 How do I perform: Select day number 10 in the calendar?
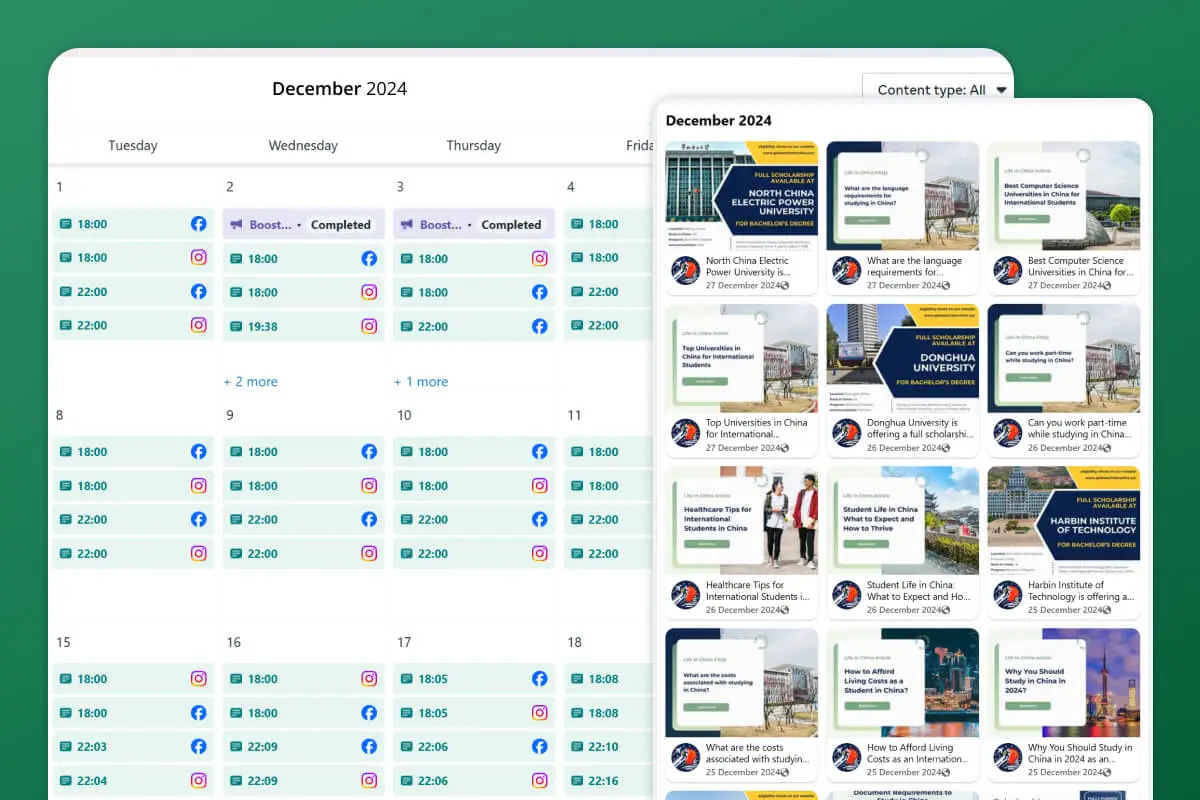tap(404, 415)
